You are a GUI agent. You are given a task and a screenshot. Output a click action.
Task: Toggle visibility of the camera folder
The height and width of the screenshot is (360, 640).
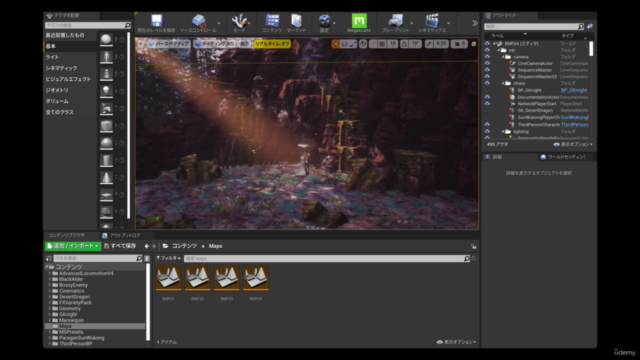pos(487,57)
